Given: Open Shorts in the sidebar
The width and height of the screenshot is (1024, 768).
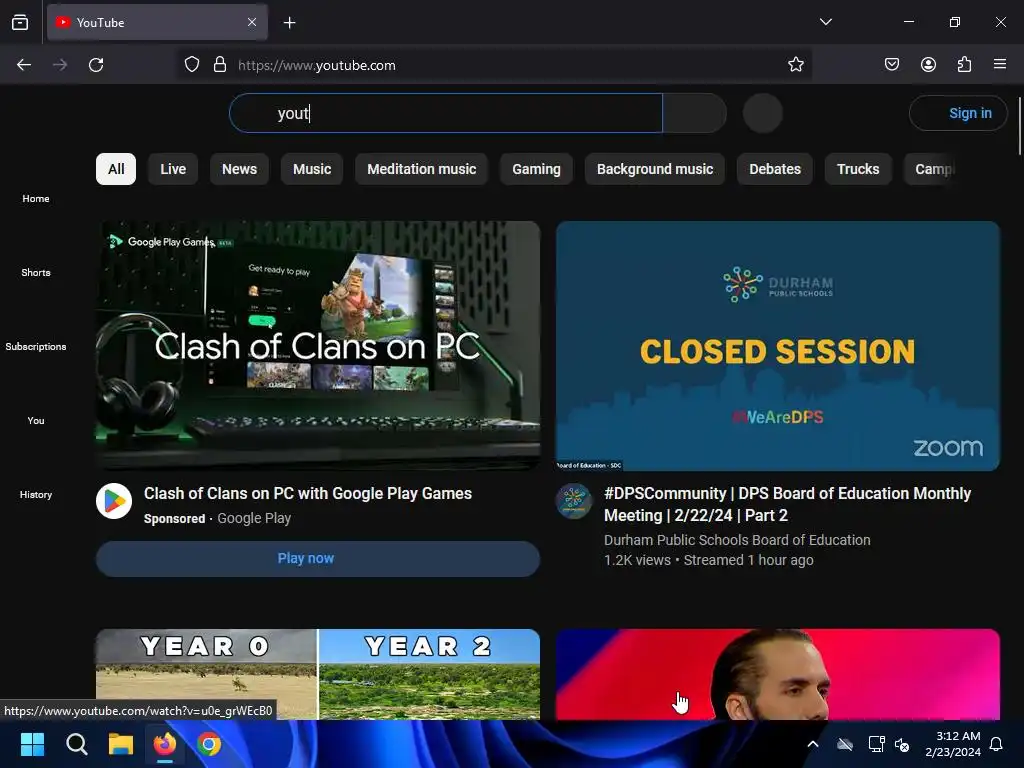Looking at the screenshot, I should coord(36,272).
